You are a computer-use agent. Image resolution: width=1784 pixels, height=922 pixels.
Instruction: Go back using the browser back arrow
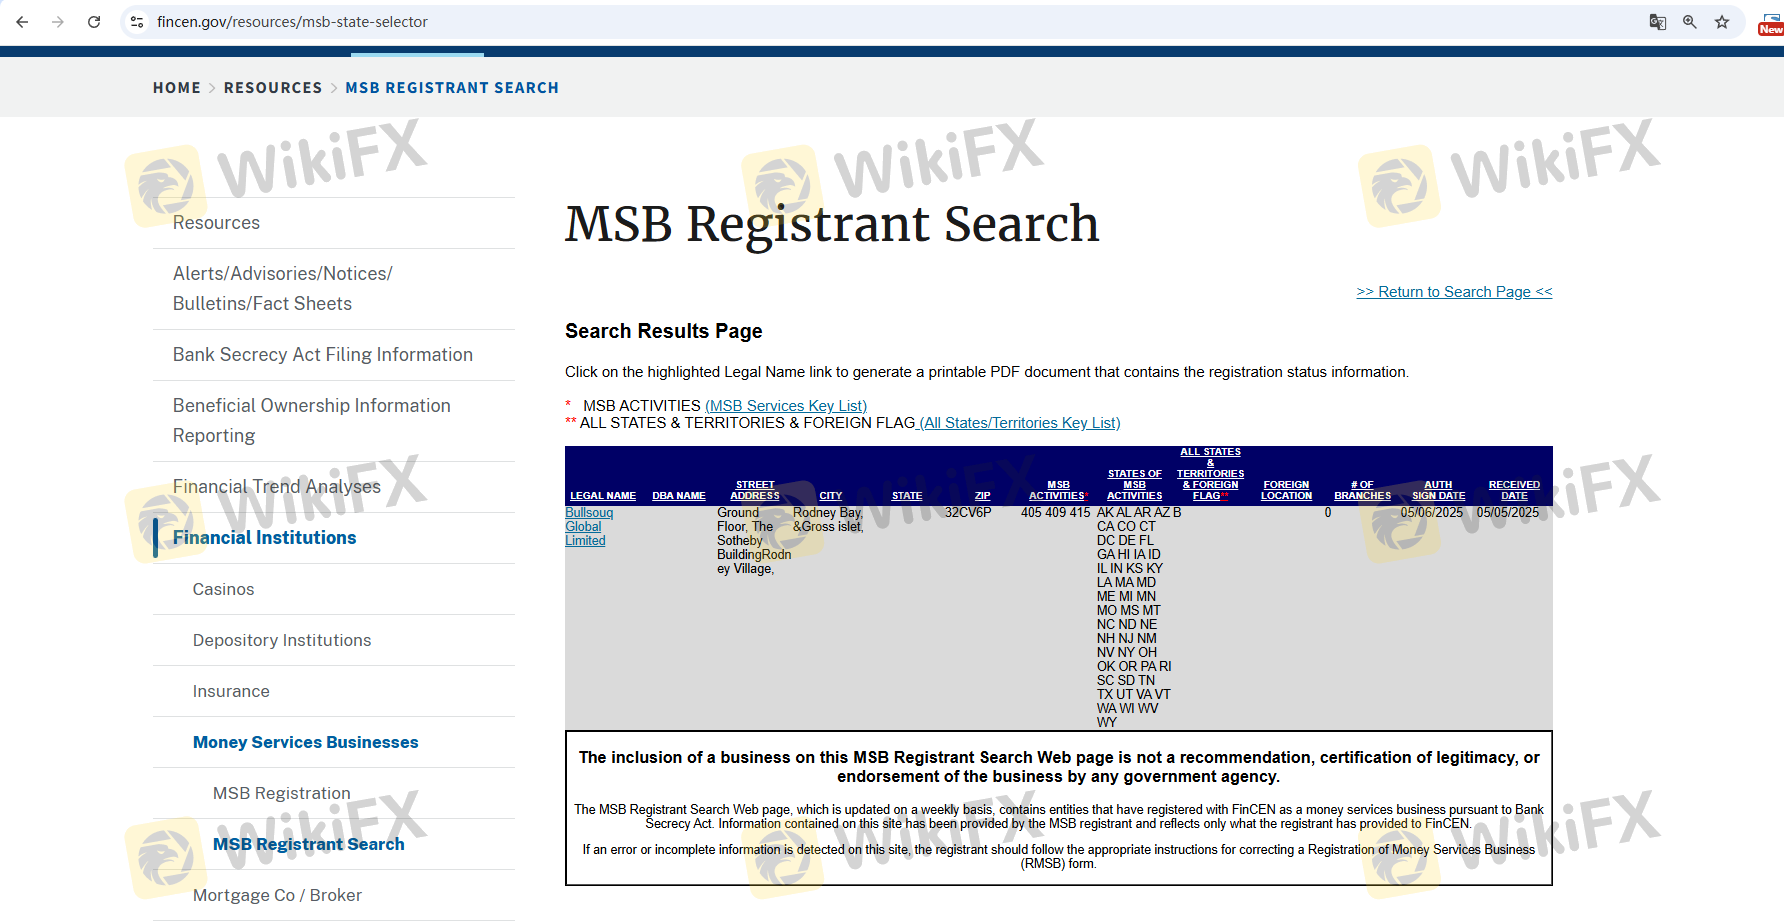click(22, 22)
